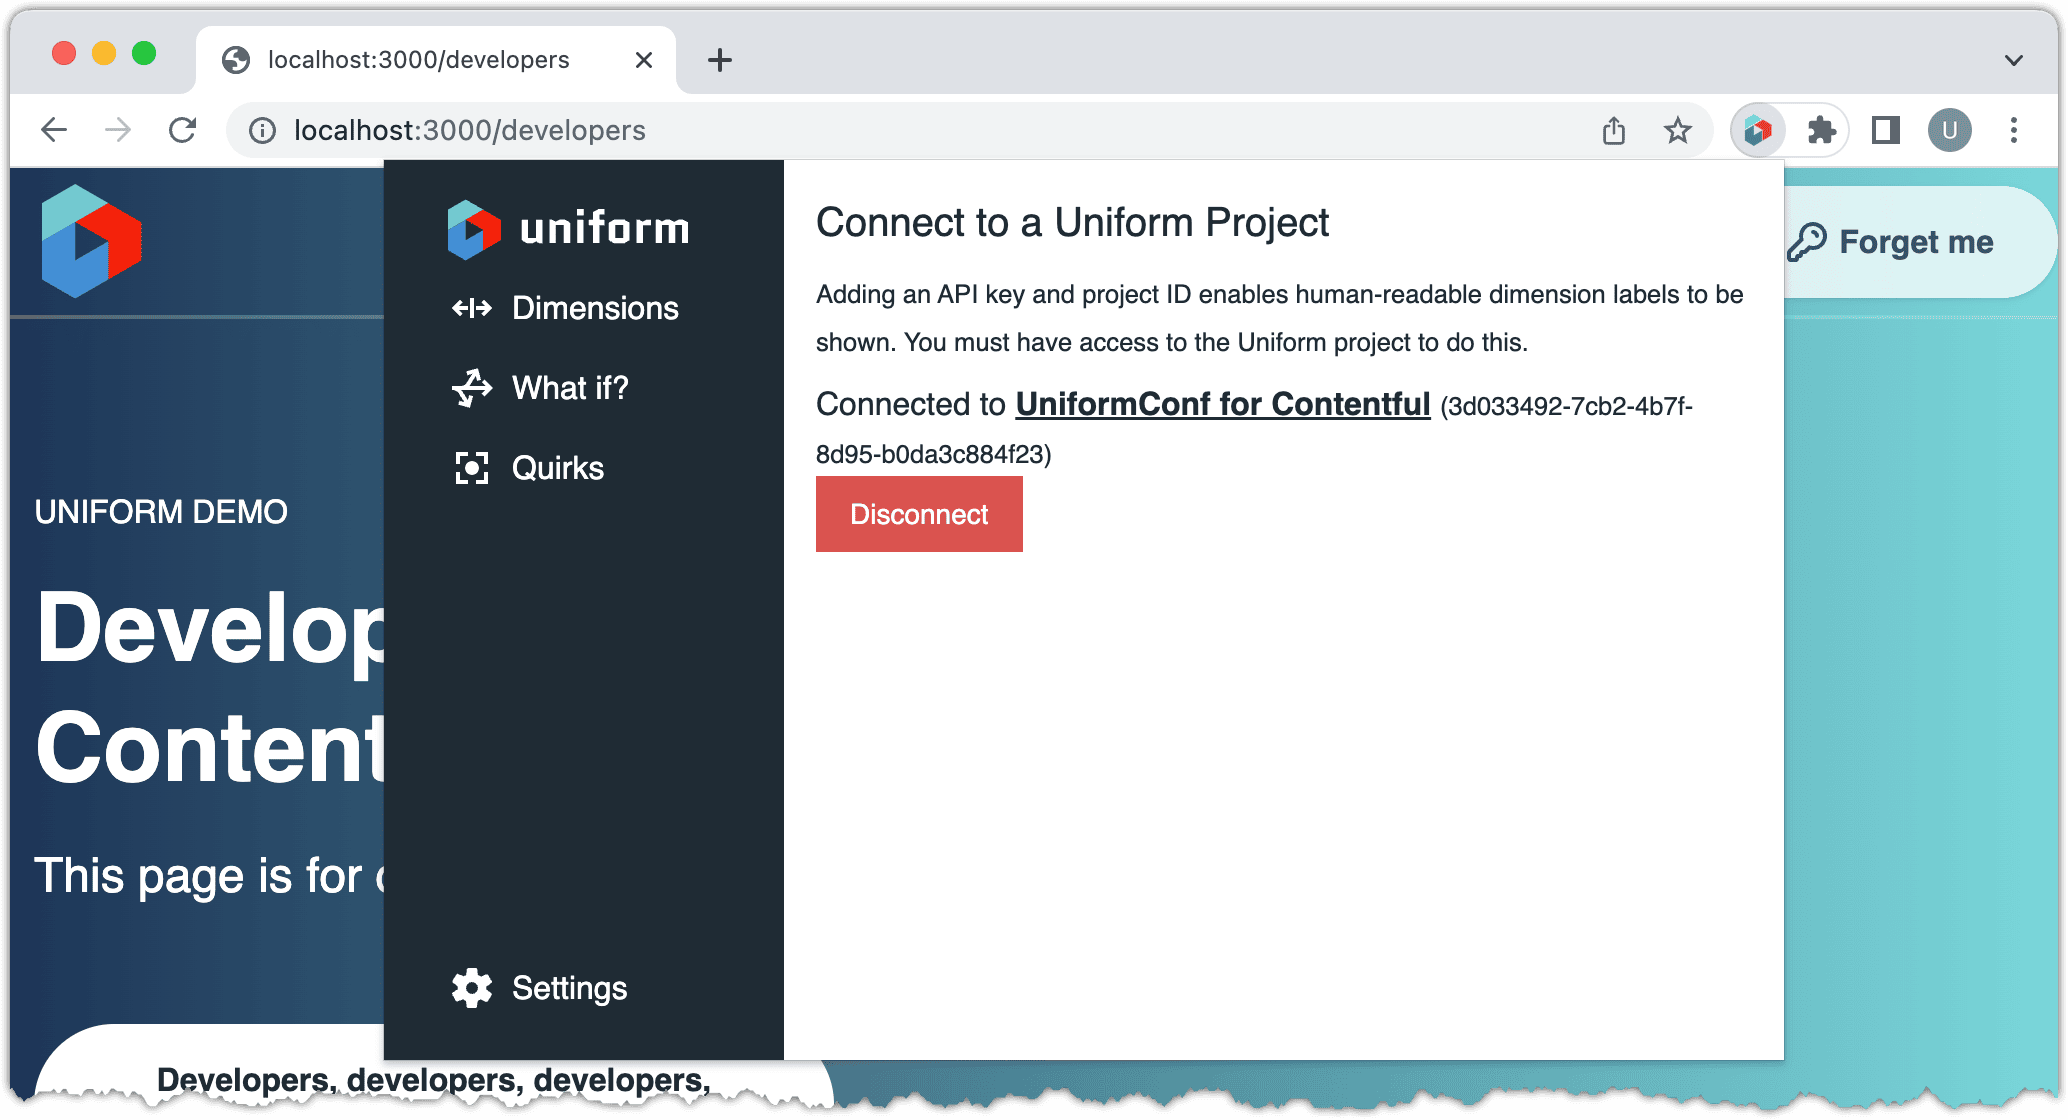This screenshot has height=1120, width=2068.
Task: Open a new browser tab
Action: click(719, 60)
